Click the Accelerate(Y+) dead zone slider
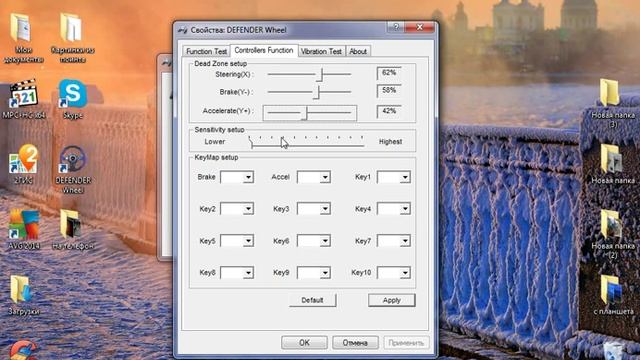The height and width of the screenshot is (360, 640). (x=309, y=112)
